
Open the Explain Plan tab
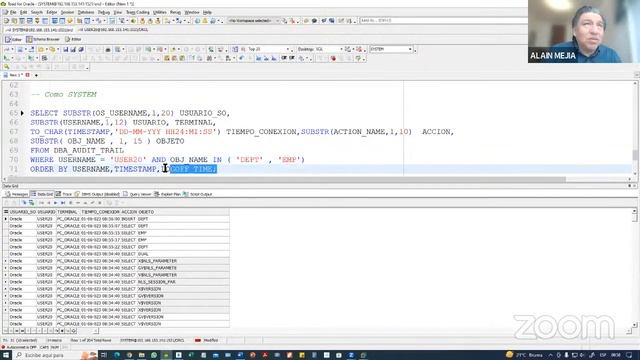tap(167, 194)
